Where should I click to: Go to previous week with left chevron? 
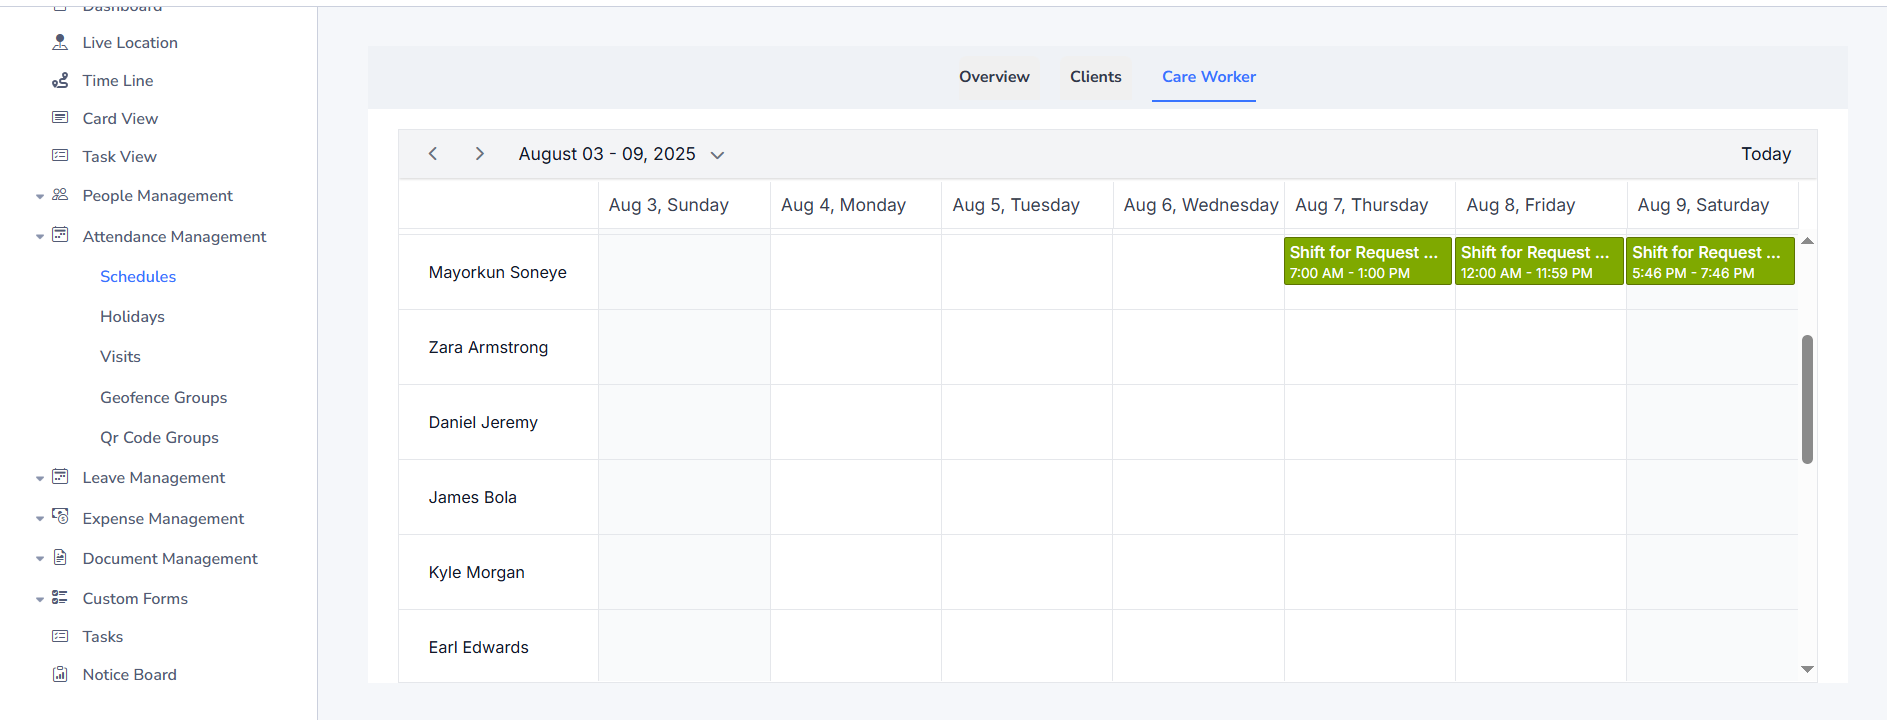(433, 154)
